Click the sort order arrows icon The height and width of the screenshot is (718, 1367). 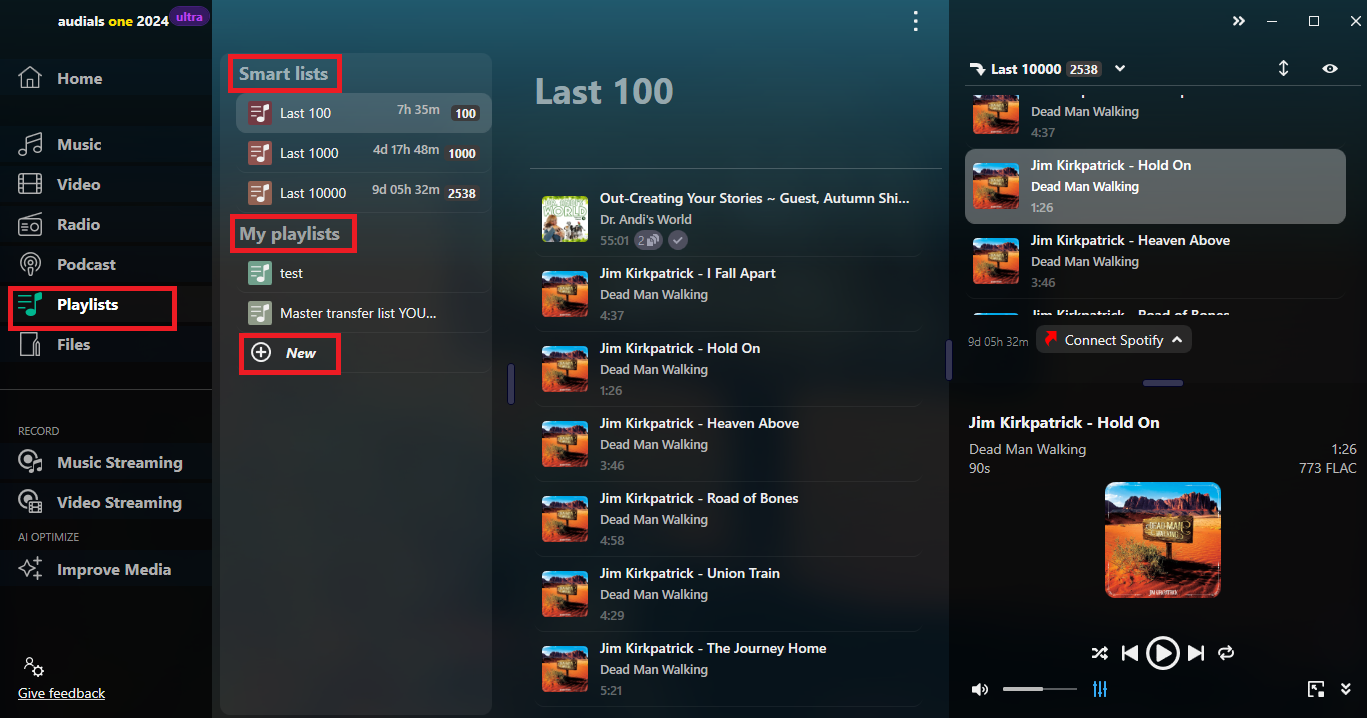(1283, 69)
